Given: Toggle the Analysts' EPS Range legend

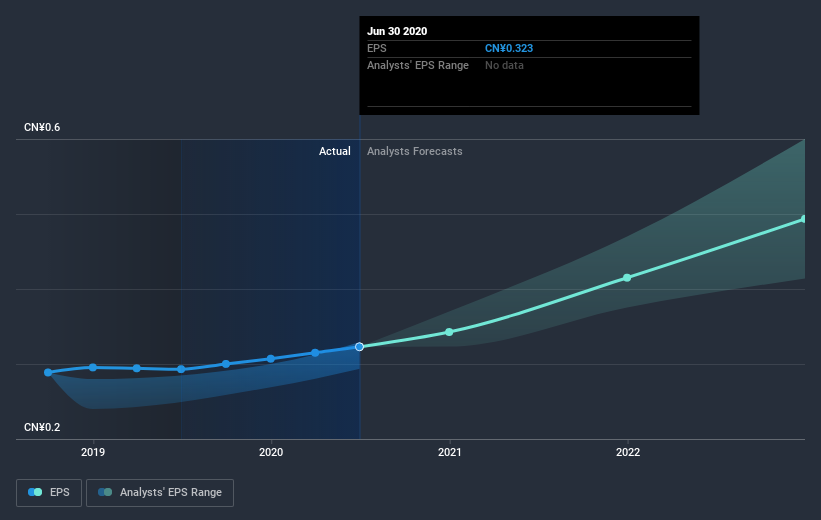Looking at the screenshot, I should (x=160, y=492).
